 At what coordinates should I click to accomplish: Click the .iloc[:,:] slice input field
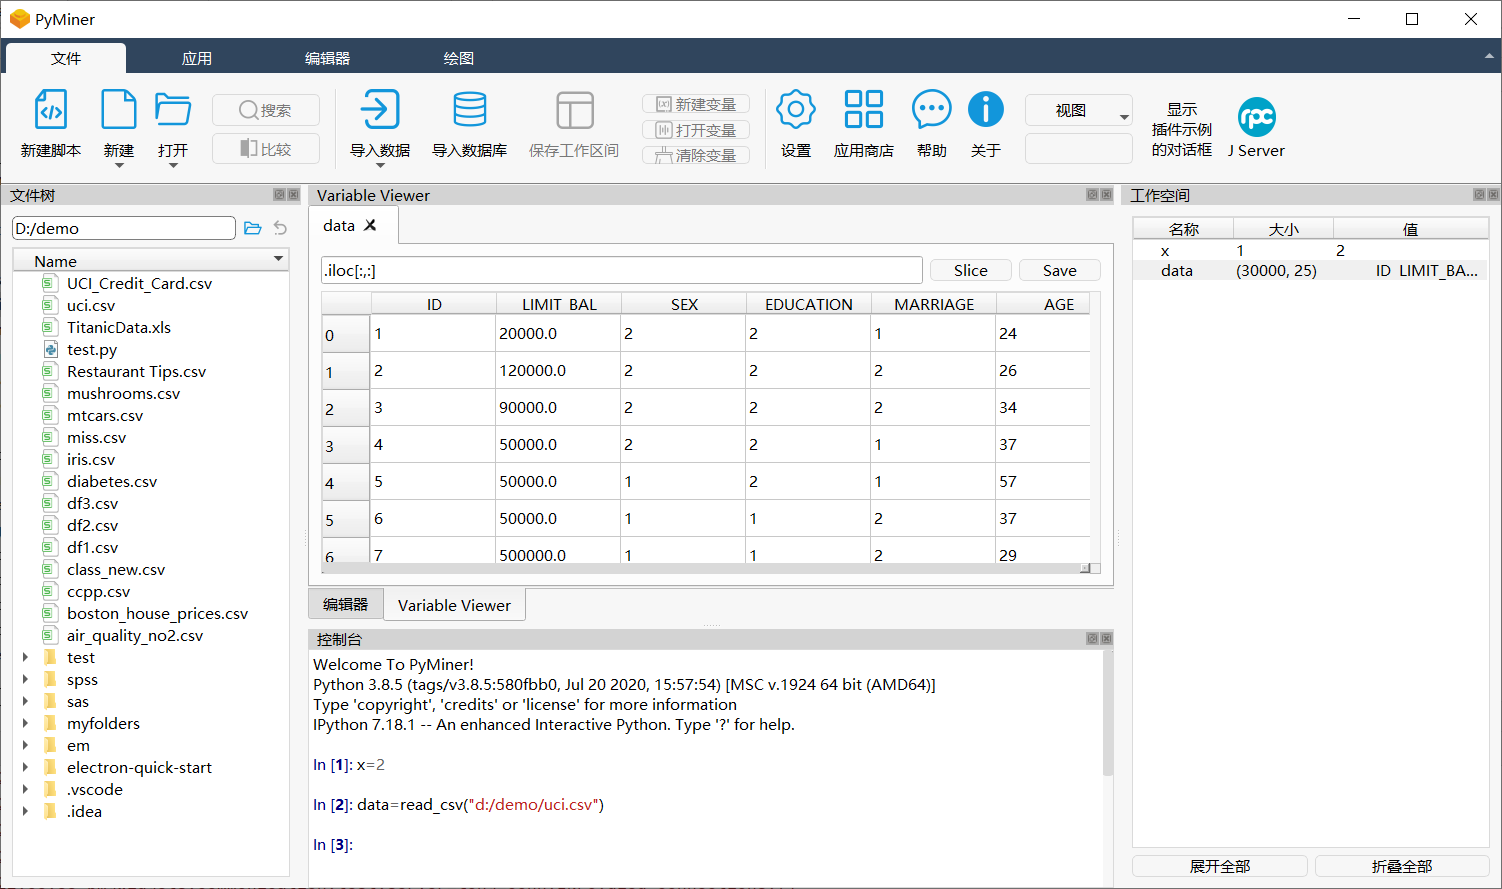[621, 270]
